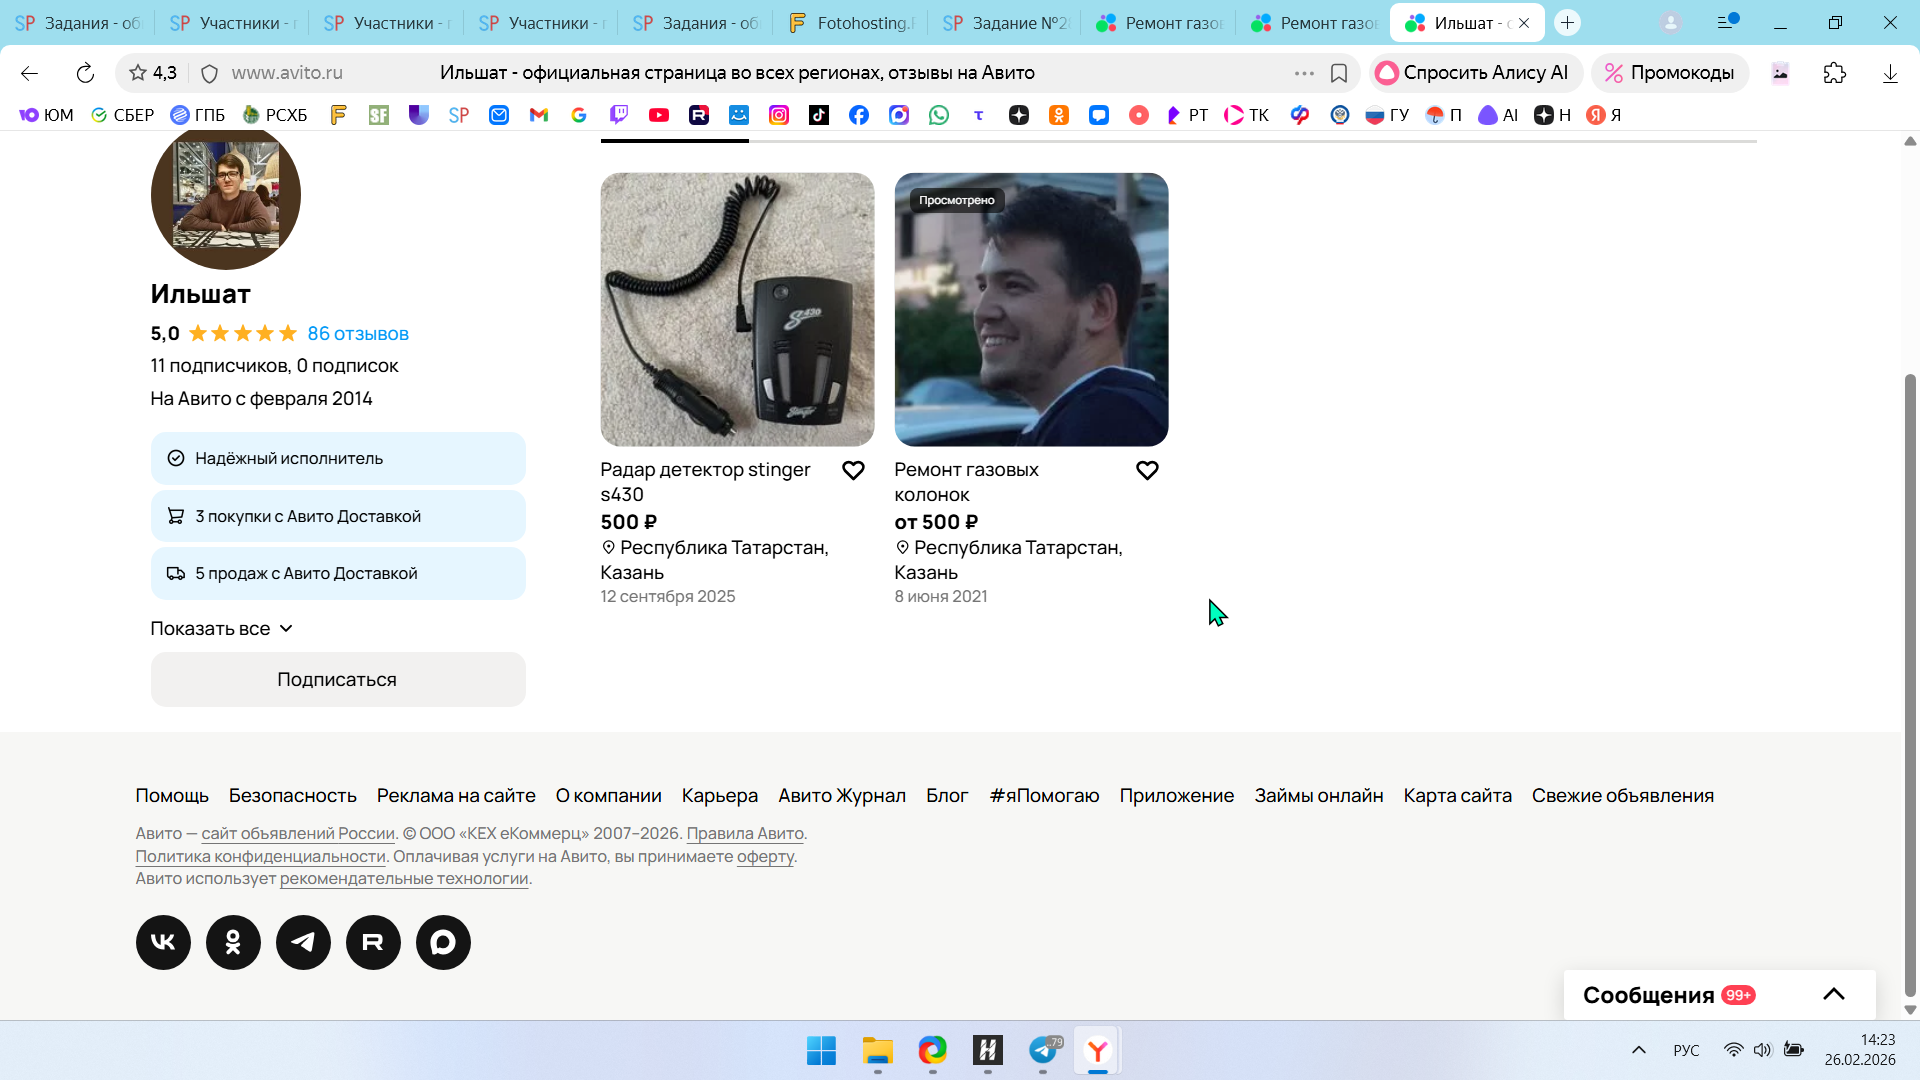Open the Telegram footer icon
This screenshot has width=1920, height=1080.
[x=303, y=942]
